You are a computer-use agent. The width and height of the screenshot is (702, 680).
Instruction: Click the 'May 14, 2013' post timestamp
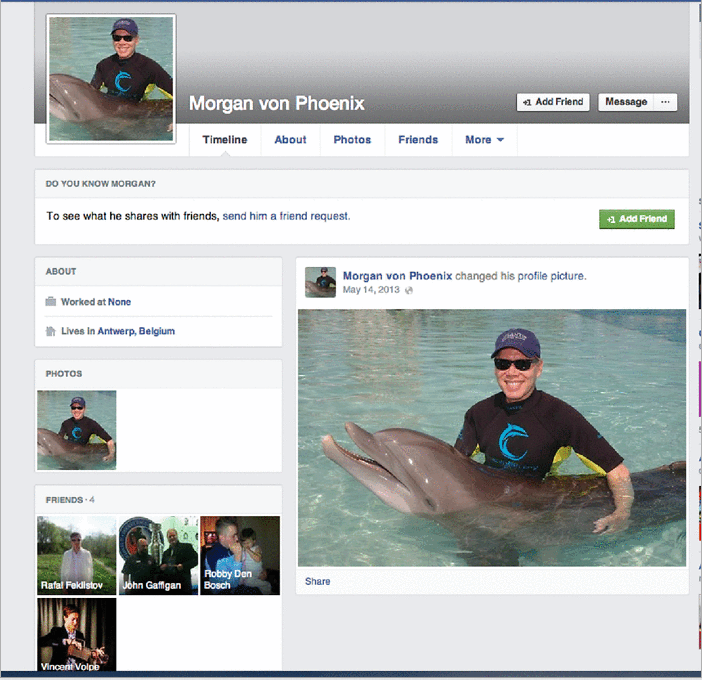pyautogui.click(x=371, y=290)
